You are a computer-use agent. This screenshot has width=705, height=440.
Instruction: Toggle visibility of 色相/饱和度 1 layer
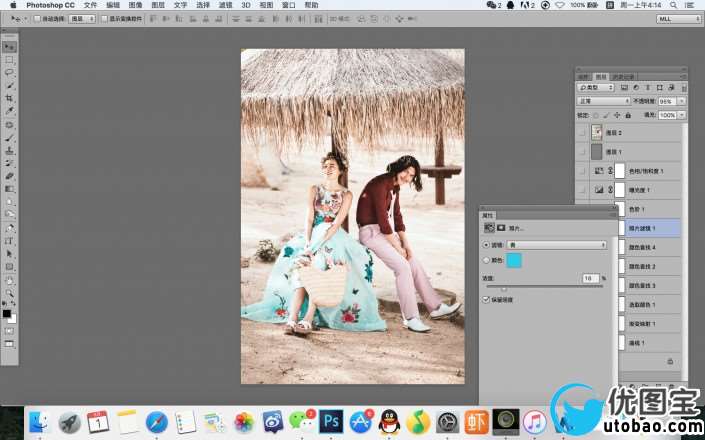(x=583, y=171)
